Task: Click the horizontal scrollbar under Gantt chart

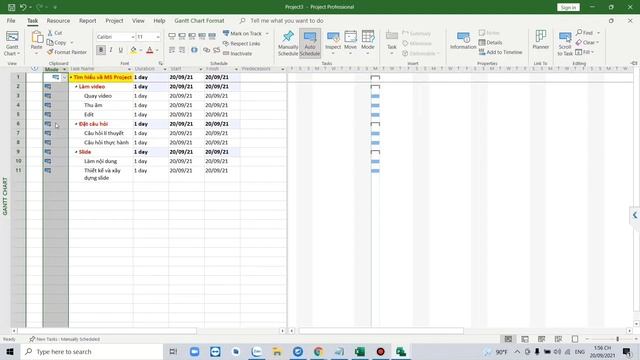Action: click(x=381, y=331)
